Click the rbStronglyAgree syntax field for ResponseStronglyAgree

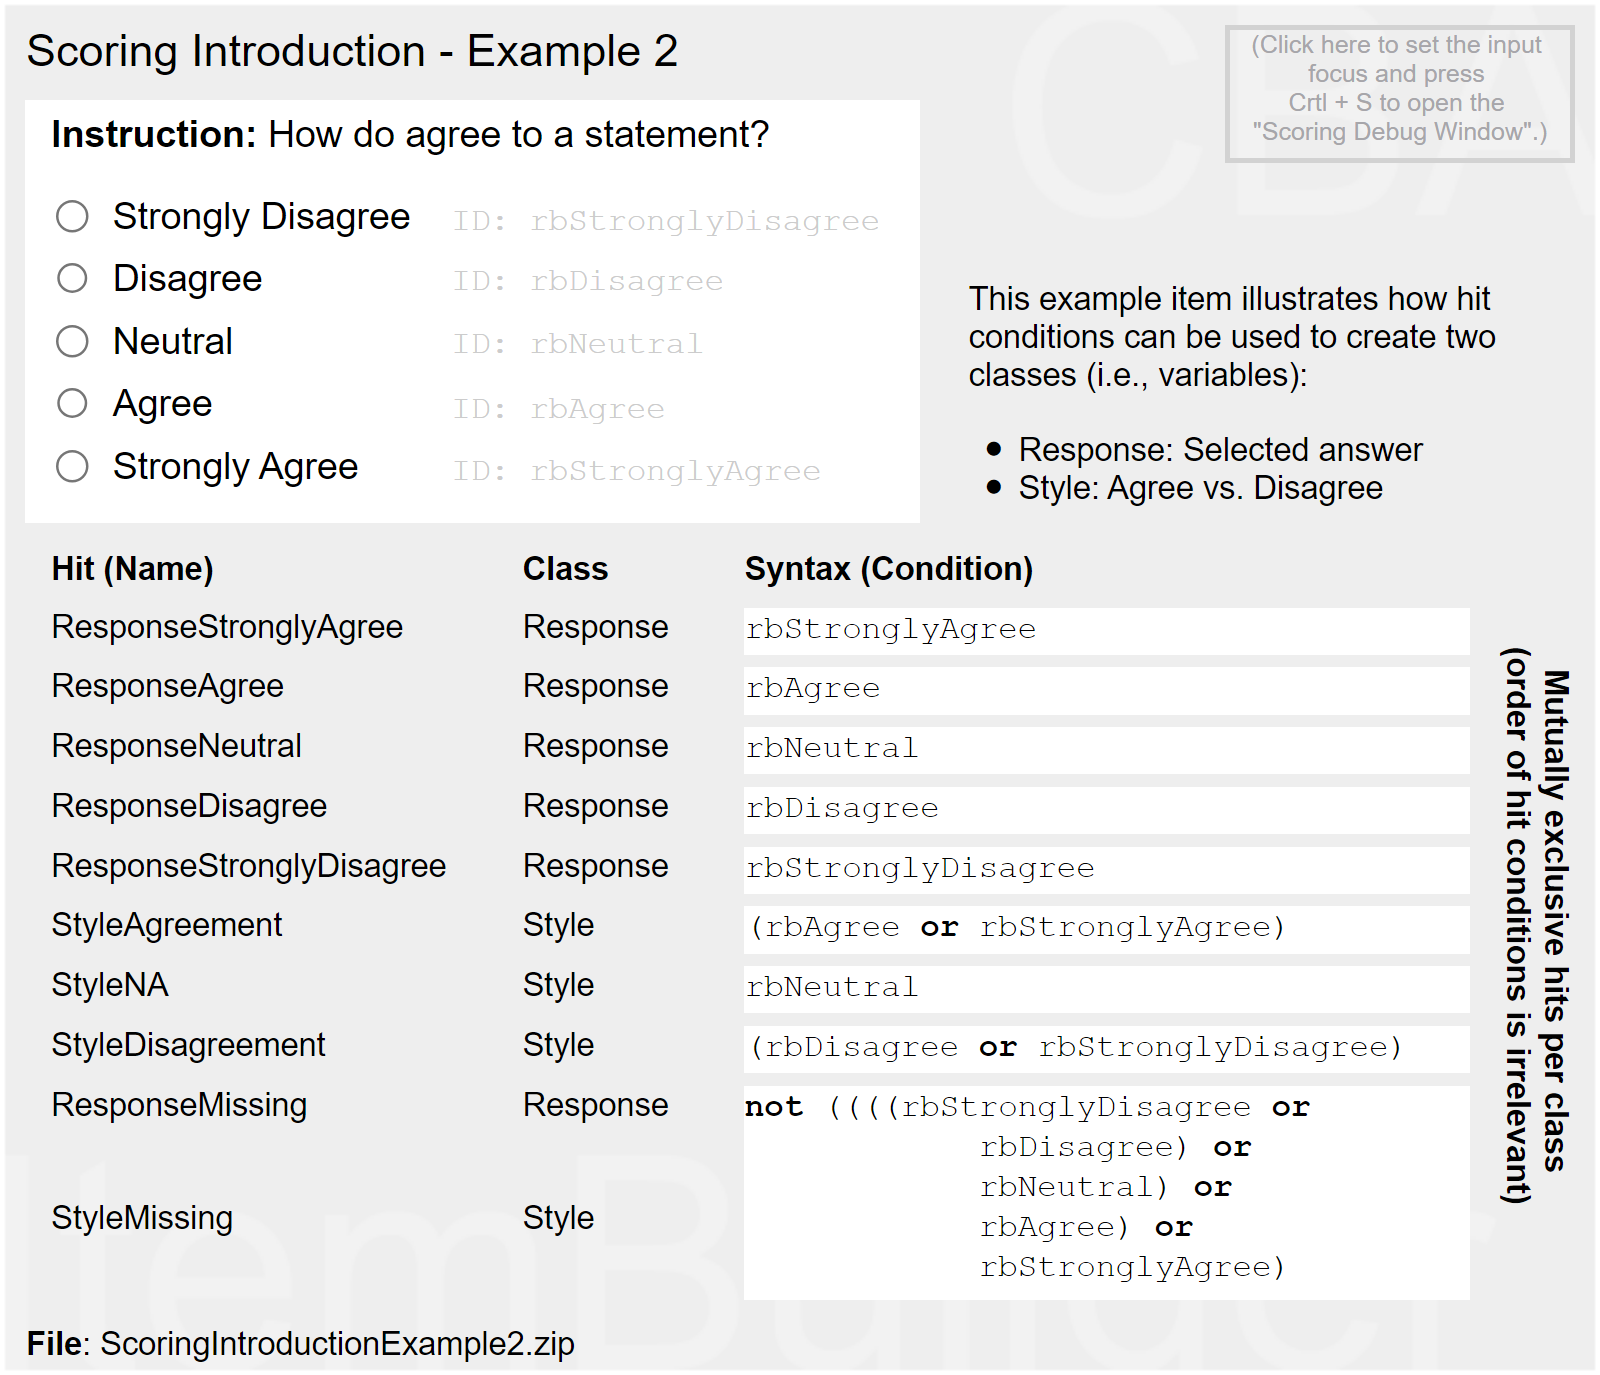point(1105,630)
